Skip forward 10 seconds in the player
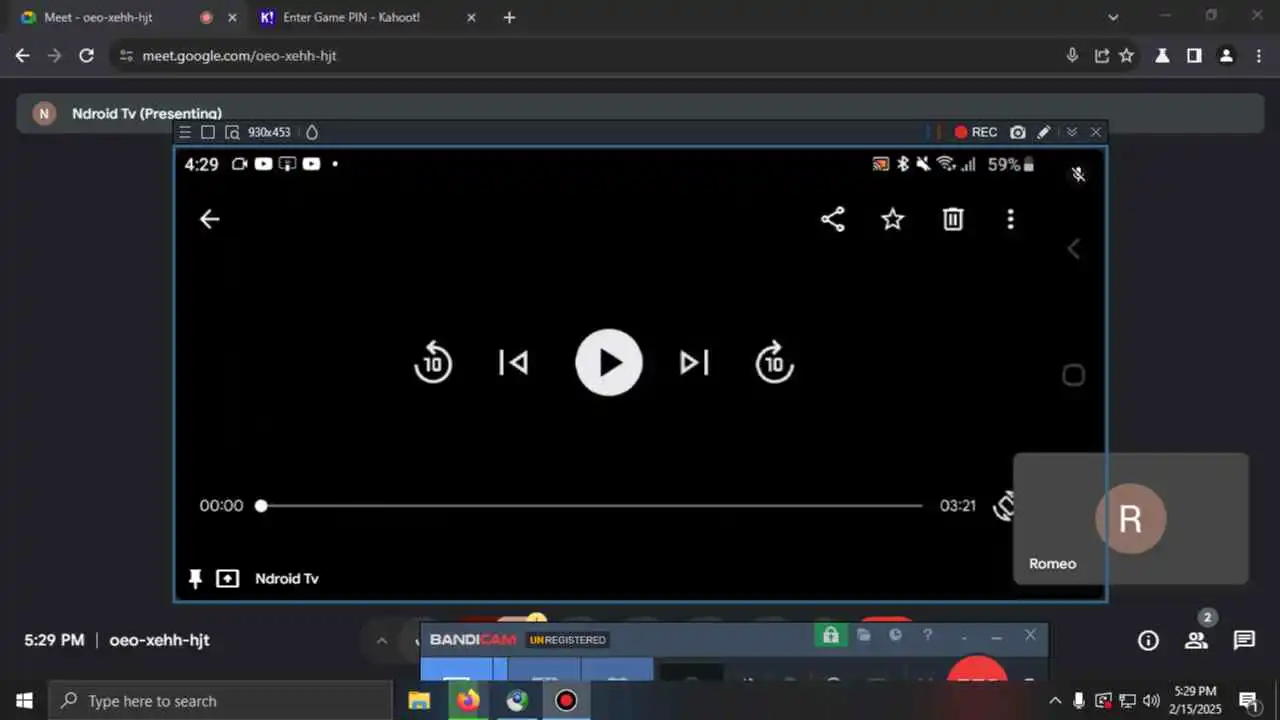The image size is (1280, 720). 774,362
